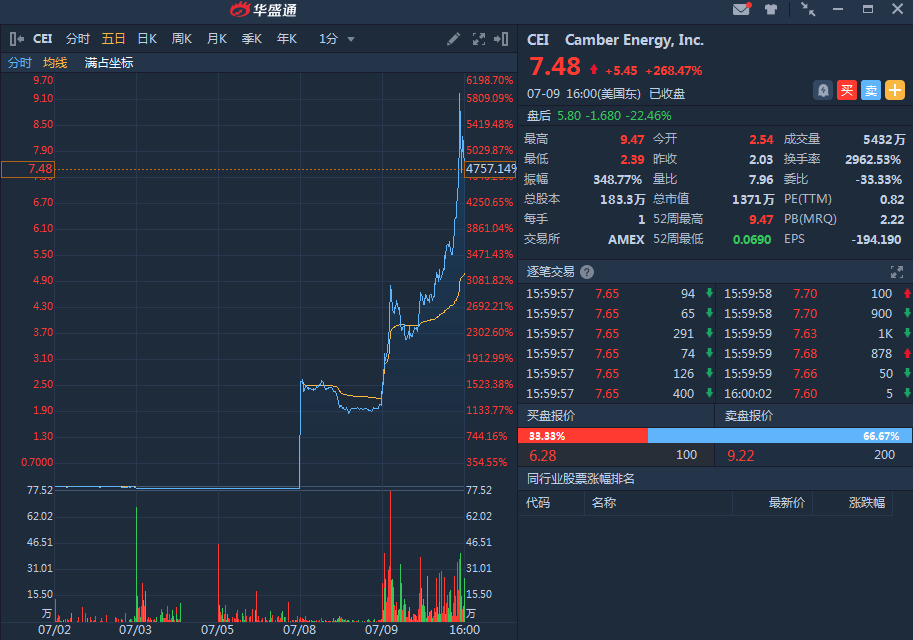Click the blue 66.67% ask ratio bar
Image resolution: width=913 pixels, height=640 pixels.
point(780,436)
